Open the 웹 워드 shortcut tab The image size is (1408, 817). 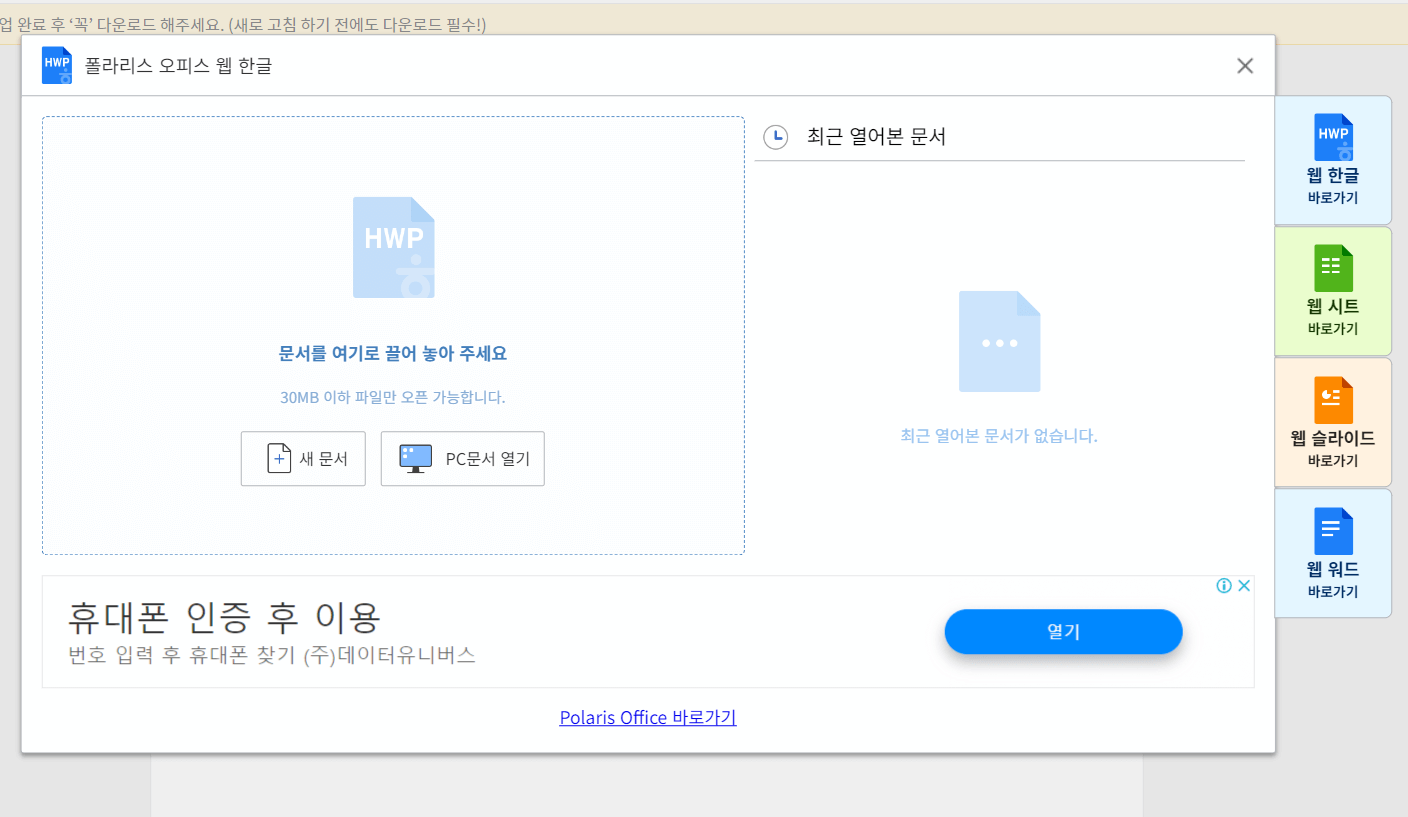point(1333,553)
